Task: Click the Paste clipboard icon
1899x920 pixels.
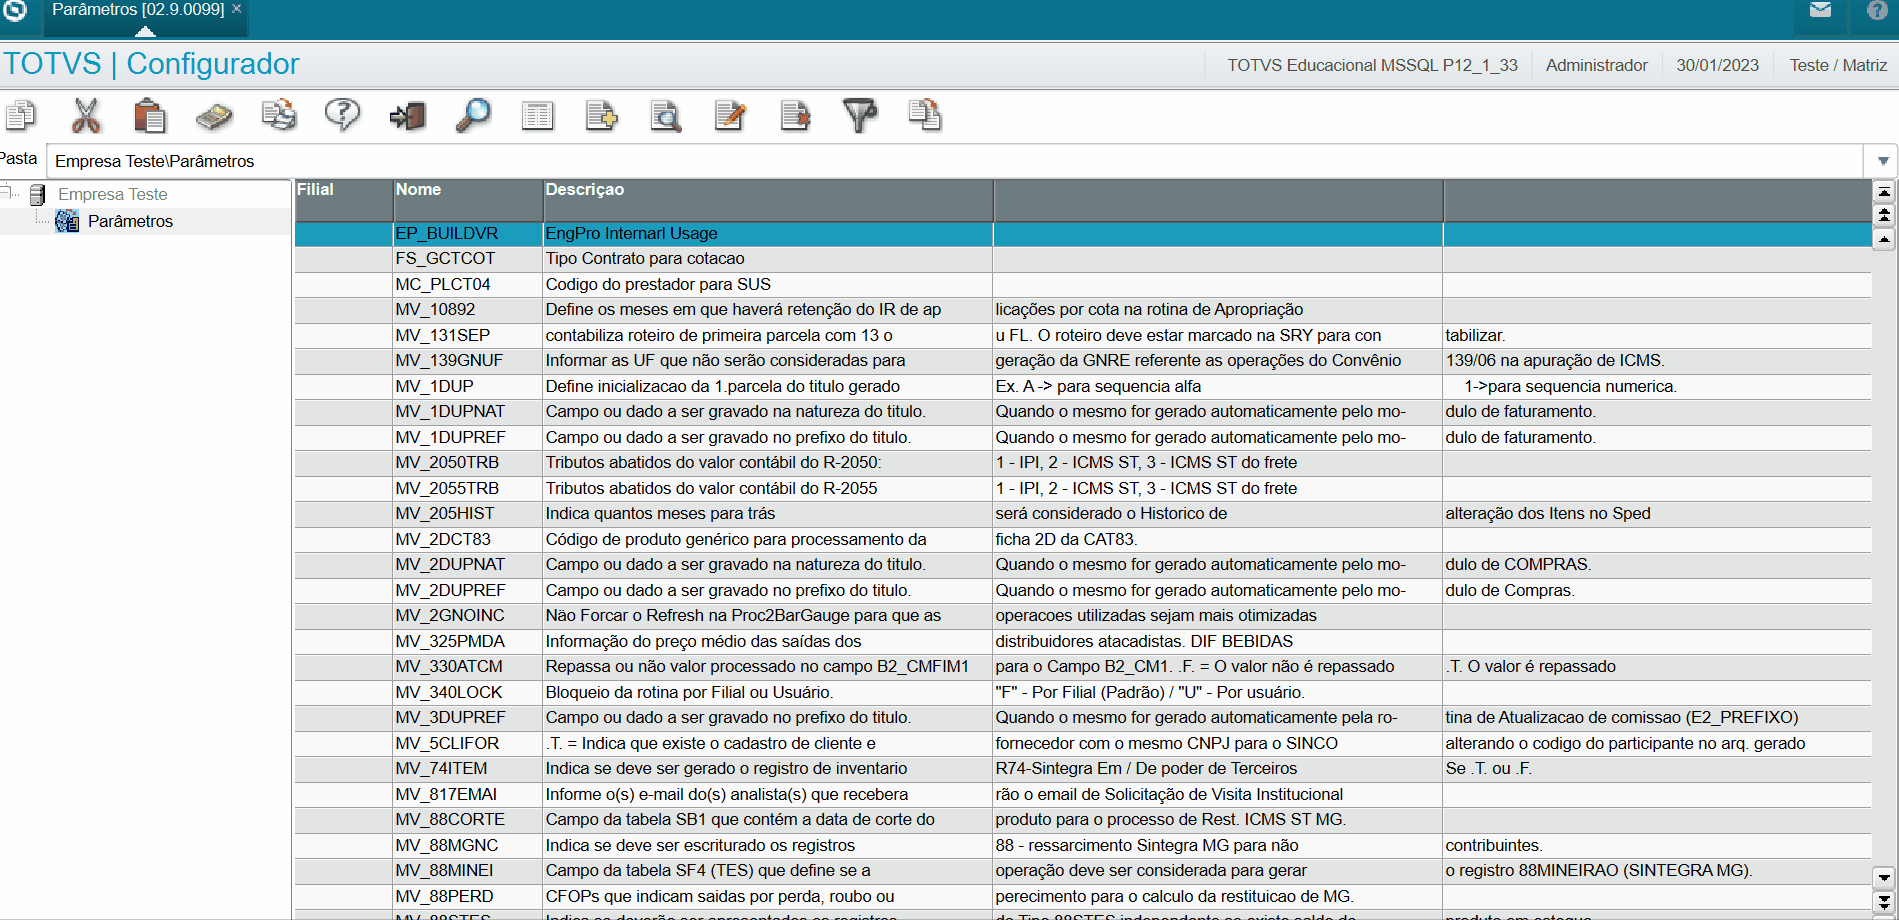Action: 150,116
